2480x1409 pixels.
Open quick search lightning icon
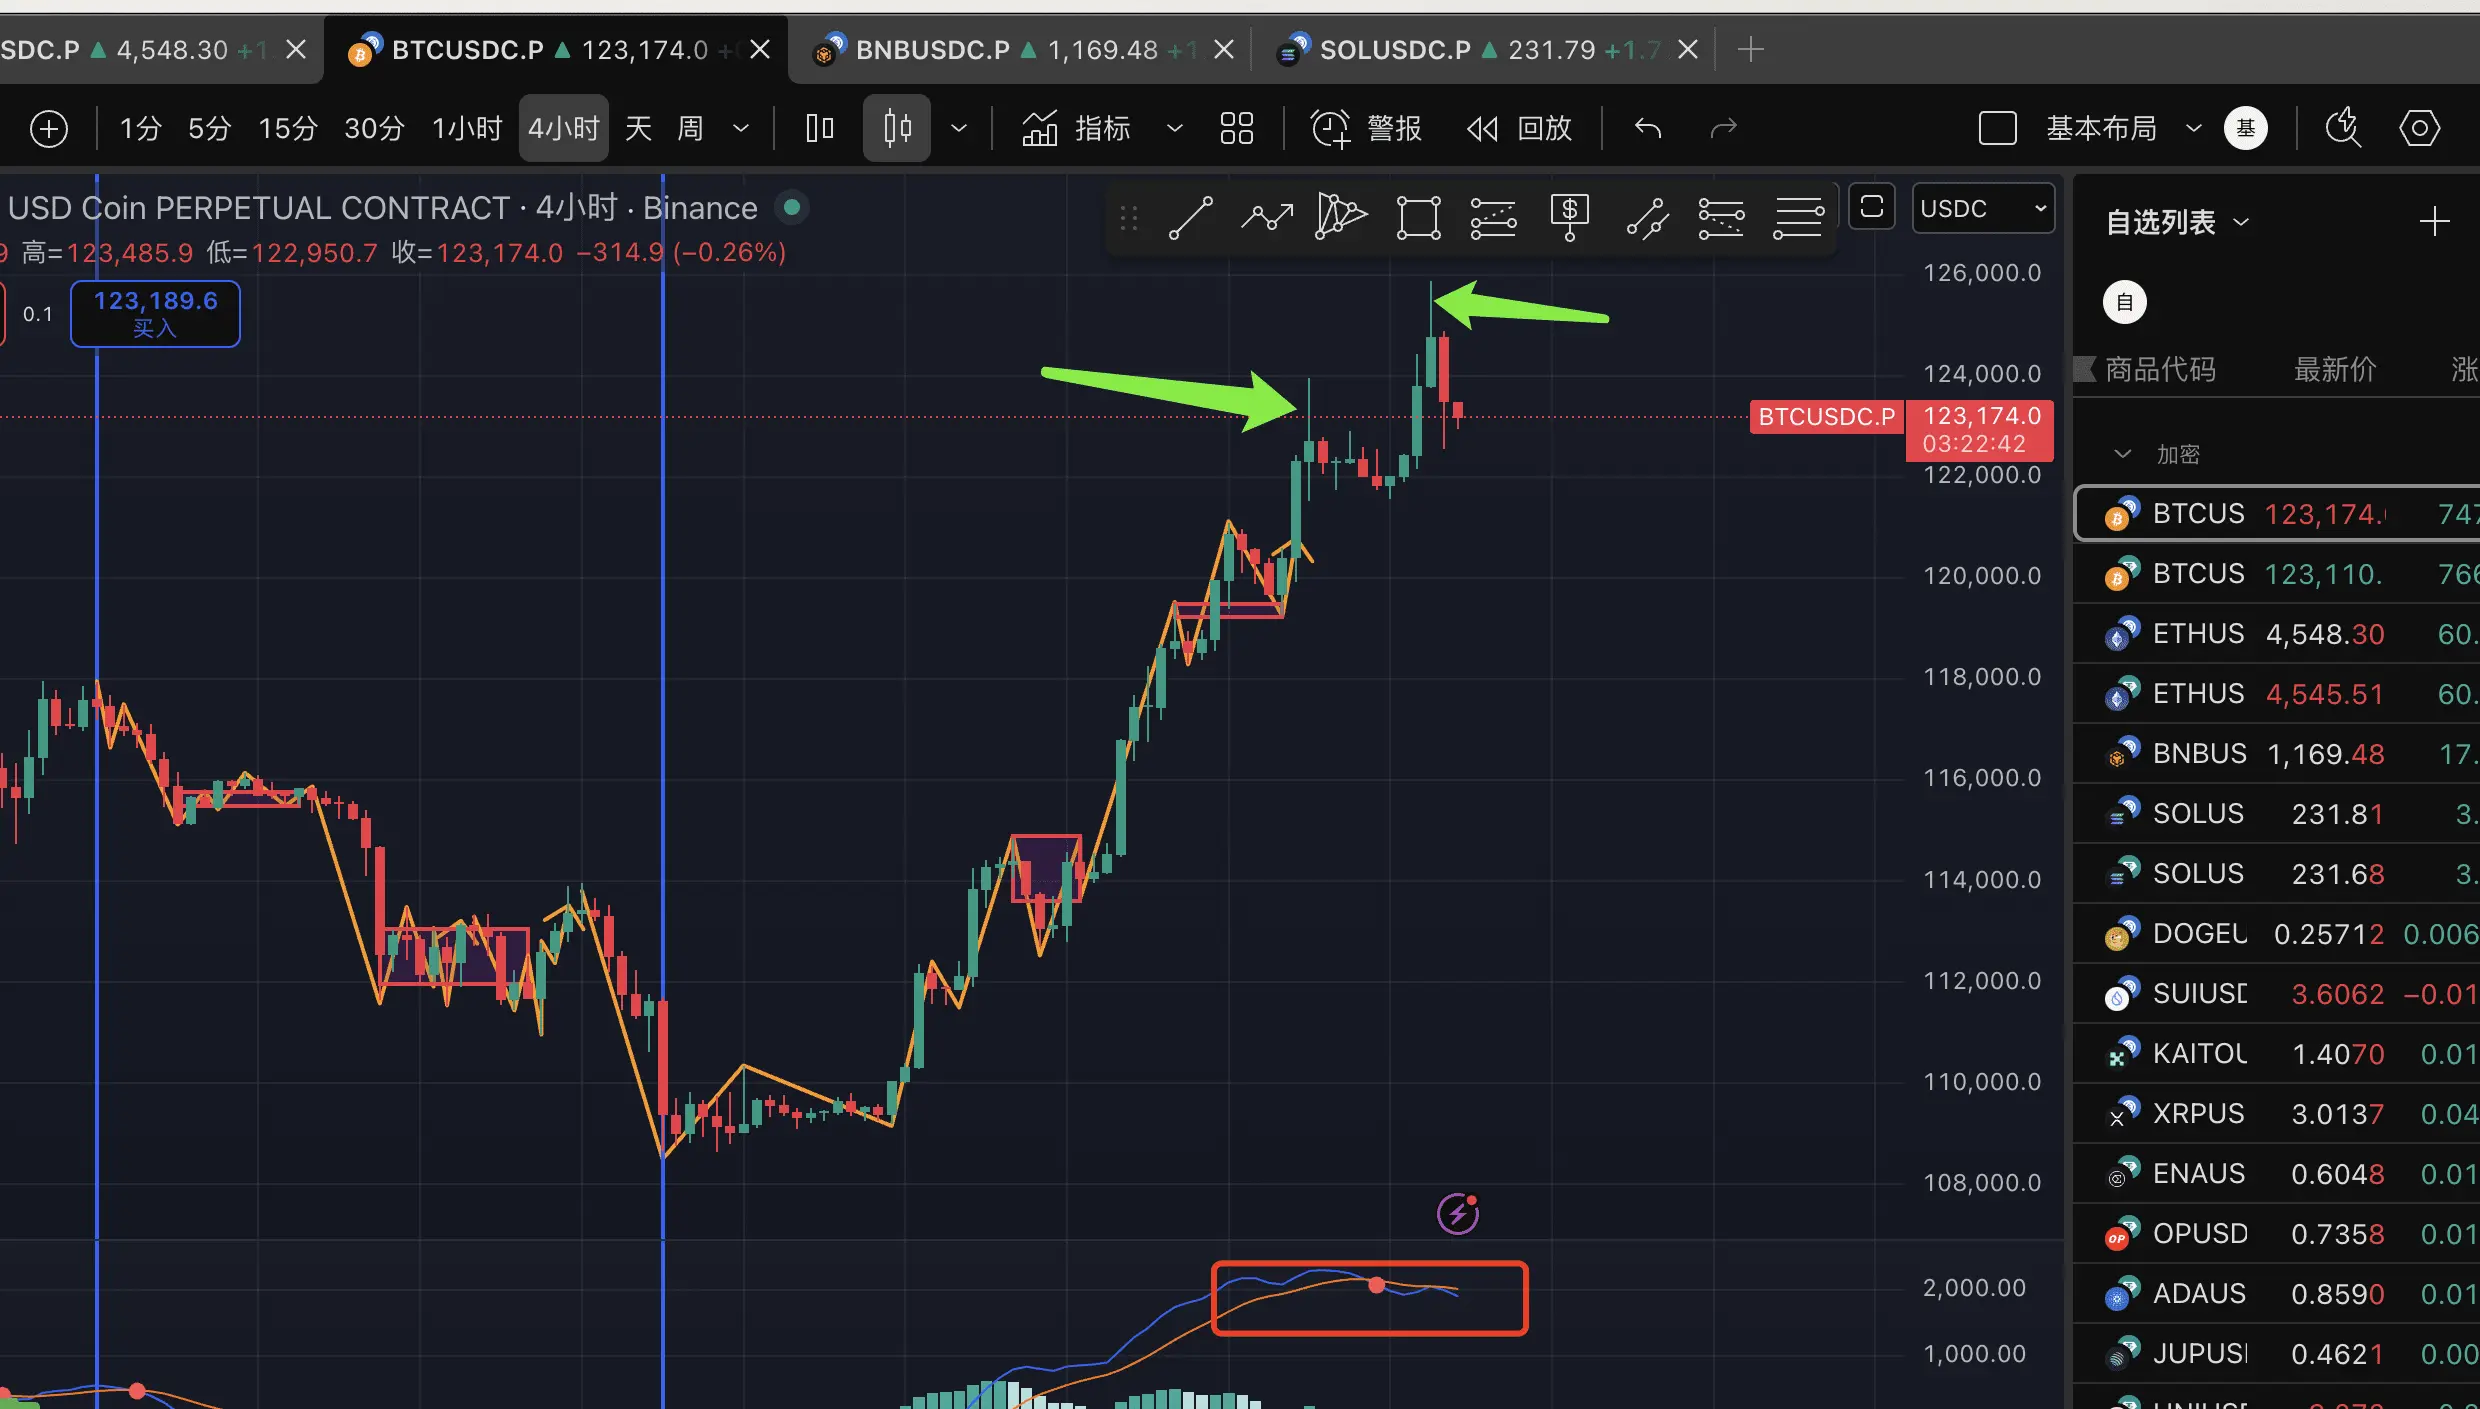click(2343, 128)
